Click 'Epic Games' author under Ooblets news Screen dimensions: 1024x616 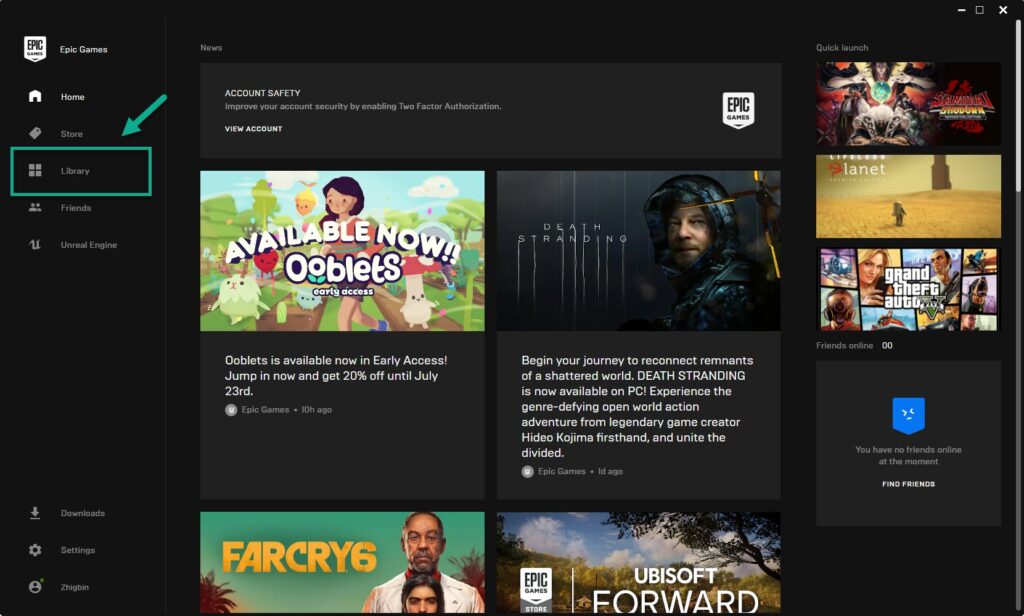[x=265, y=410]
